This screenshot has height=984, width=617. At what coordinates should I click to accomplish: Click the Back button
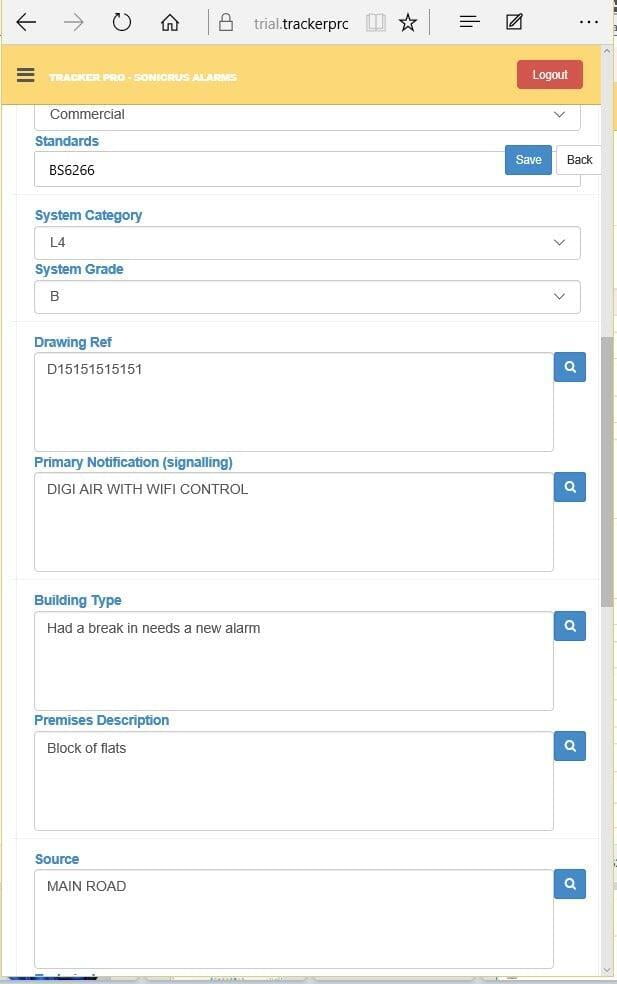pyautogui.click(x=579, y=160)
